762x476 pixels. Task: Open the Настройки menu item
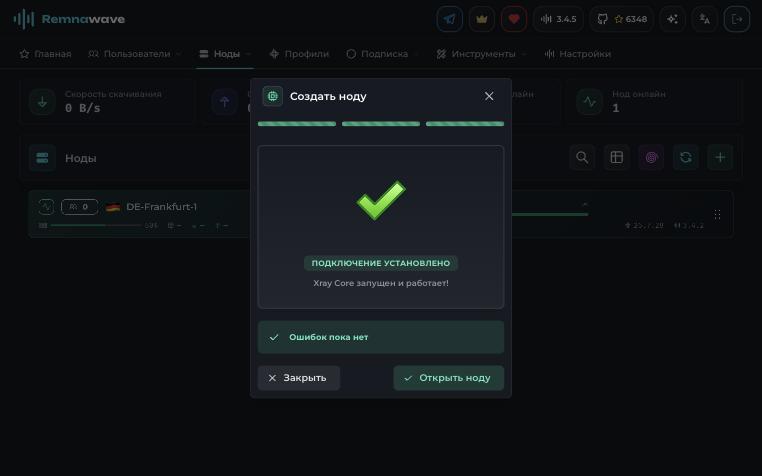[x=578, y=54]
